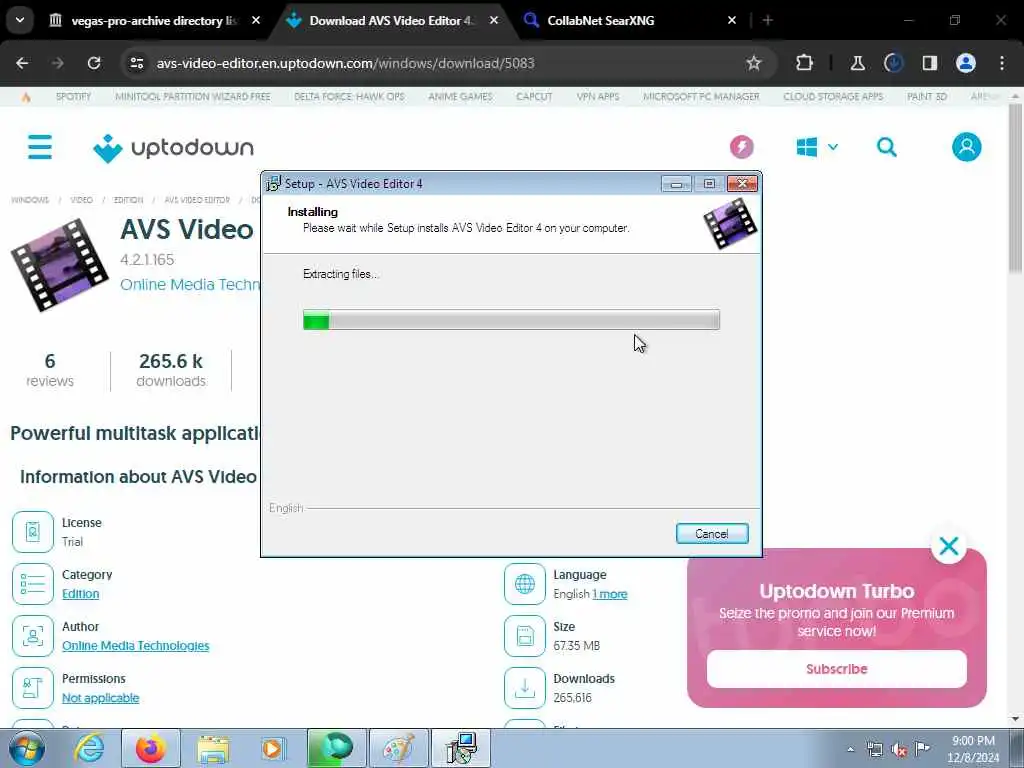The height and width of the screenshot is (768, 1024).
Task: Open the Edition category link
Action: [x=80, y=594]
